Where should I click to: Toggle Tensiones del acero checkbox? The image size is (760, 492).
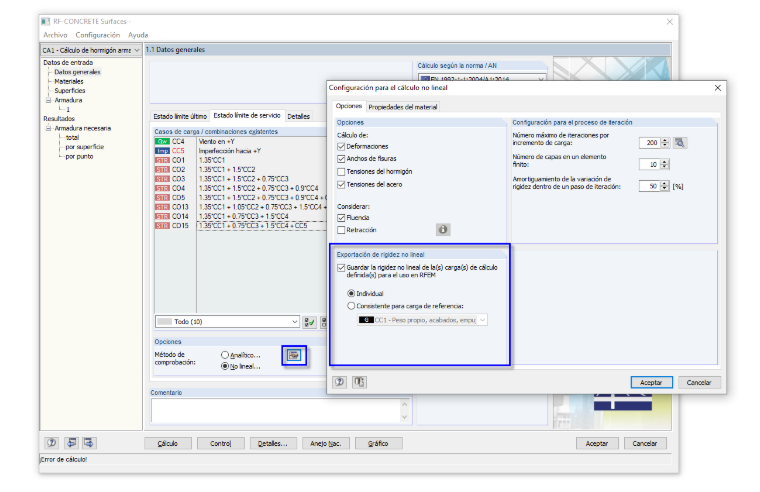(341, 185)
